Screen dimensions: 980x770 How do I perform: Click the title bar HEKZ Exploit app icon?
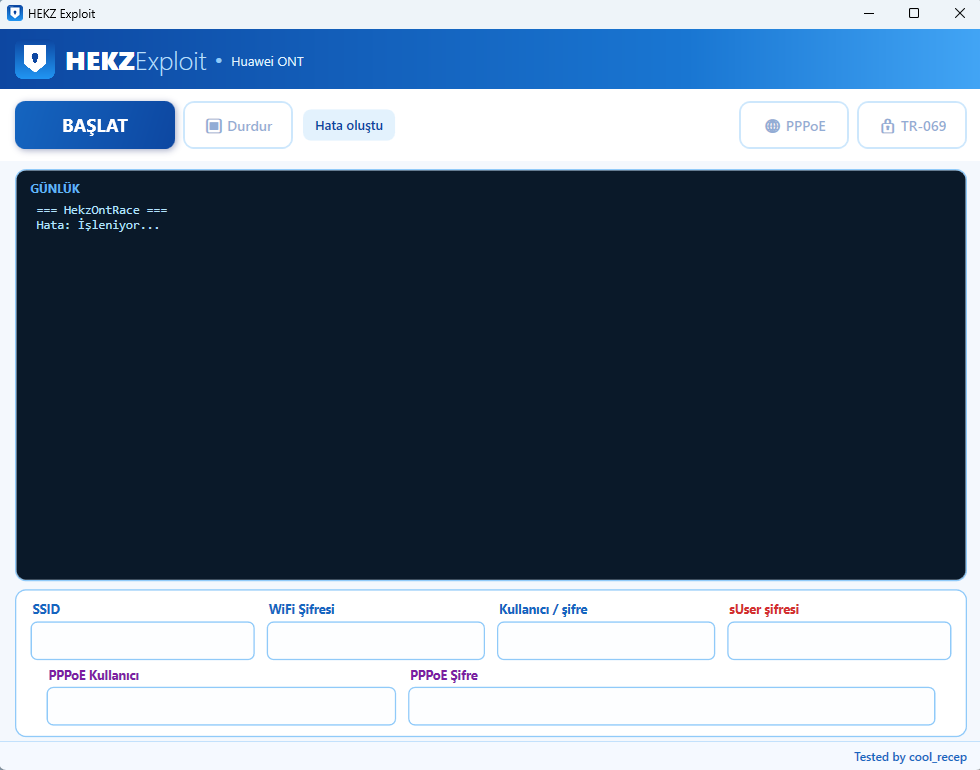(14, 13)
